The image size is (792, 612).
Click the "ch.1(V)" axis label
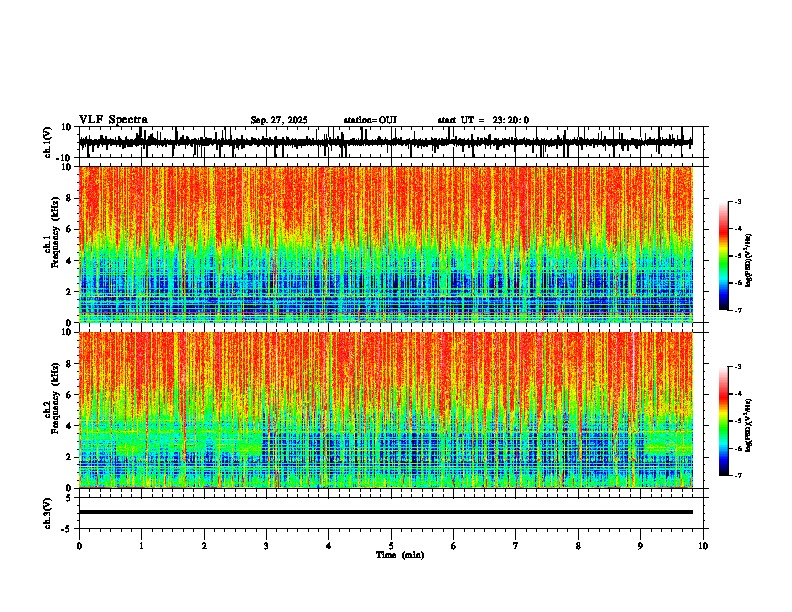click(48, 142)
